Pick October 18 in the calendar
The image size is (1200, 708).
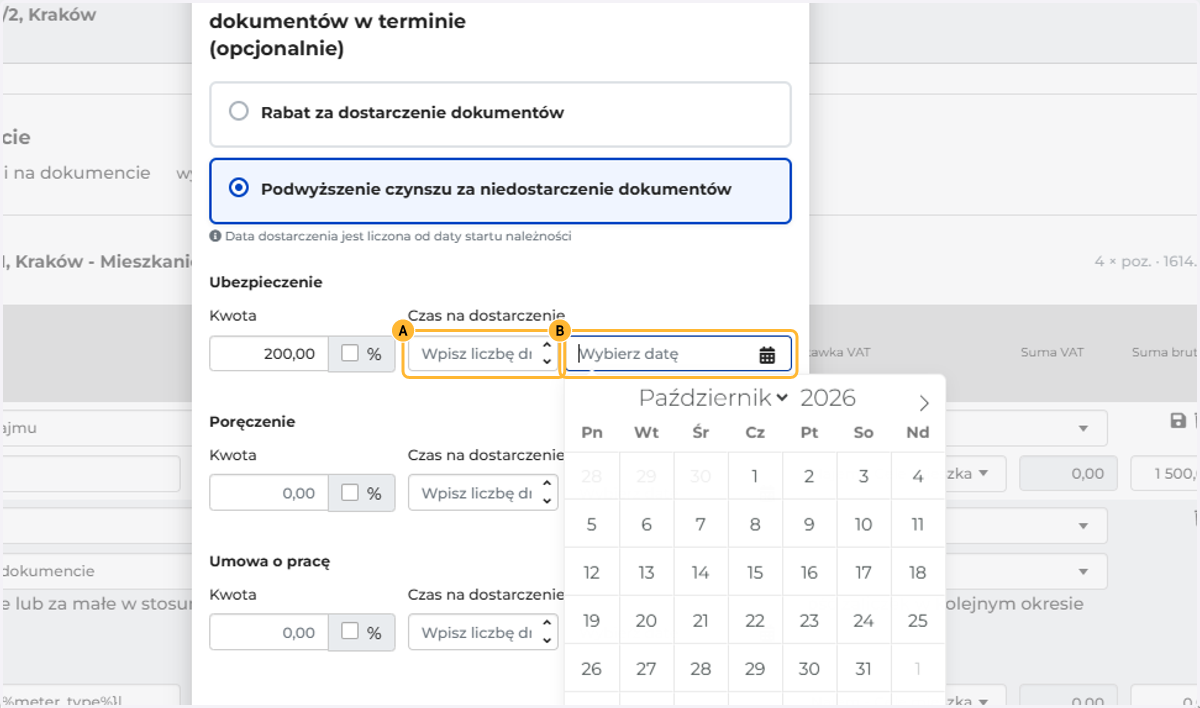coord(918,573)
